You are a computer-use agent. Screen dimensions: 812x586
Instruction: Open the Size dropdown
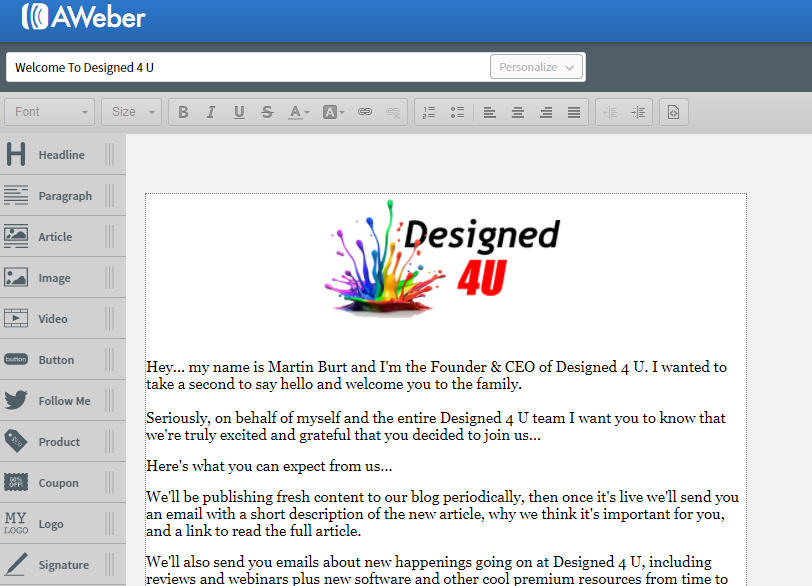pyautogui.click(x=132, y=112)
